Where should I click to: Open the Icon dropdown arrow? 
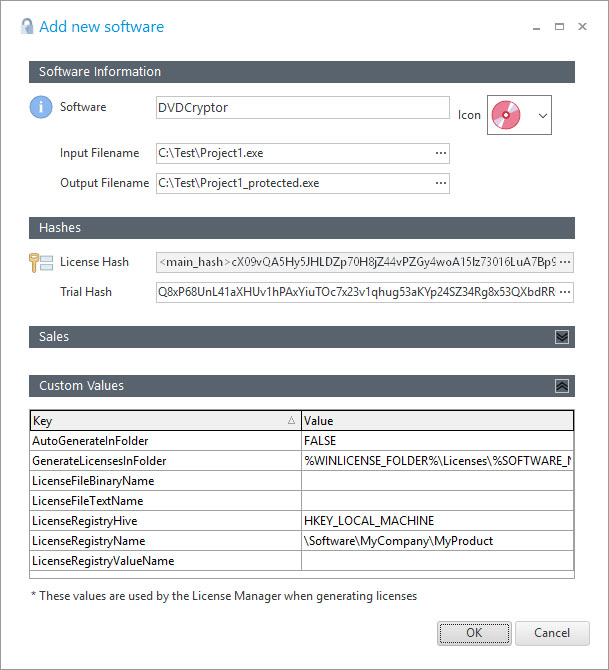coord(543,115)
